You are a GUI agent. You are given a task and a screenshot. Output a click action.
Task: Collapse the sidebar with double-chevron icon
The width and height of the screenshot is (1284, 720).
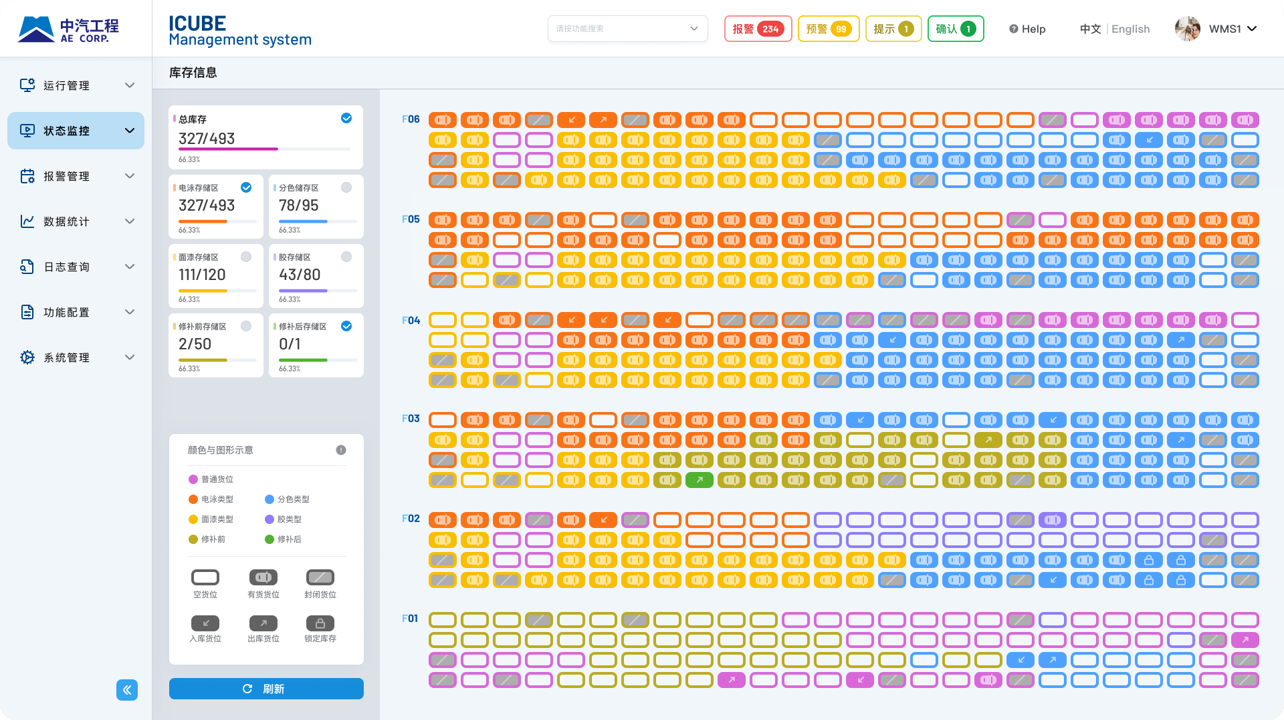pyautogui.click(x=127, y=690)
